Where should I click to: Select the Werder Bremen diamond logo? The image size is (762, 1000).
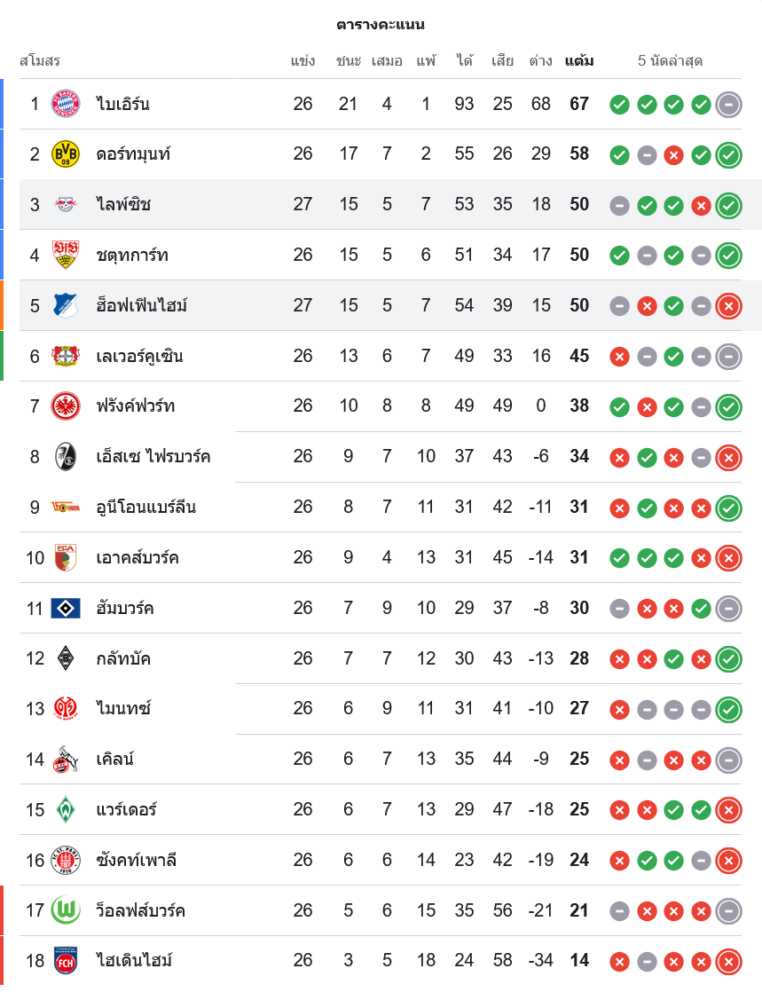click(66, 809)
